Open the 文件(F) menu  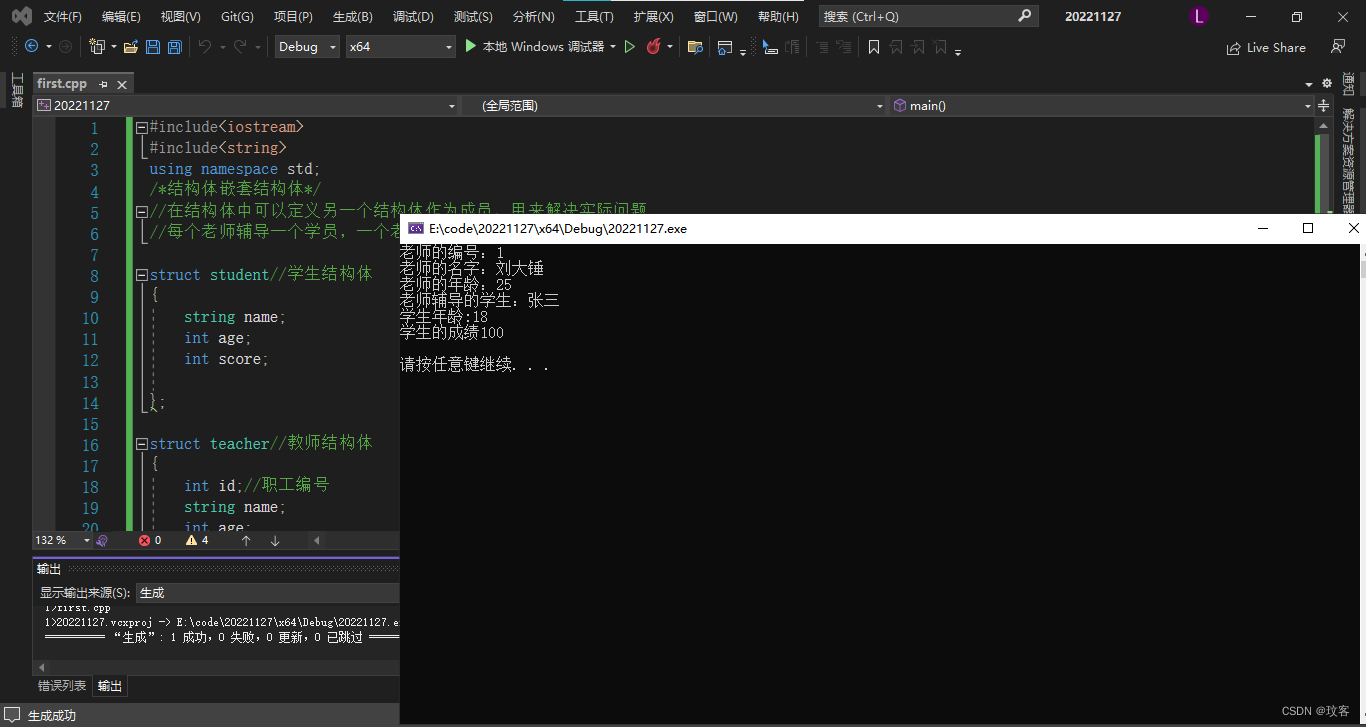coord(63,16)
